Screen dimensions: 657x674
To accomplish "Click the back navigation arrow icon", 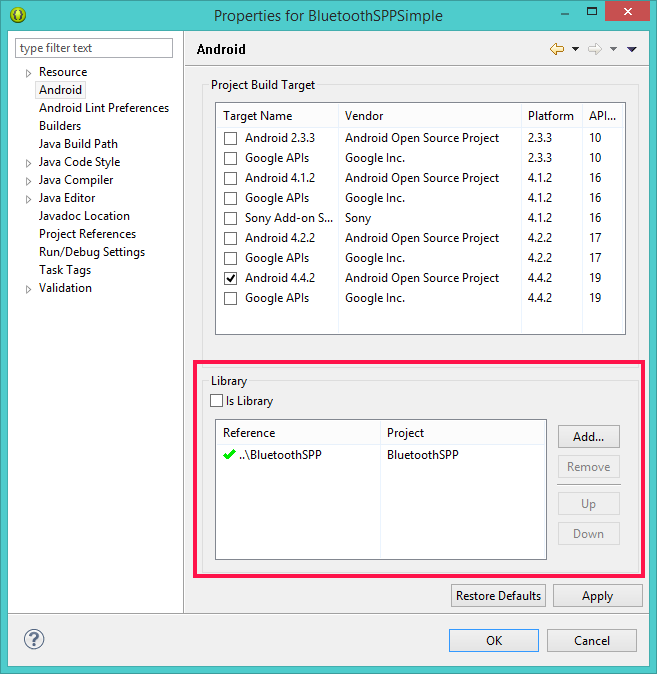I will 557,49.
